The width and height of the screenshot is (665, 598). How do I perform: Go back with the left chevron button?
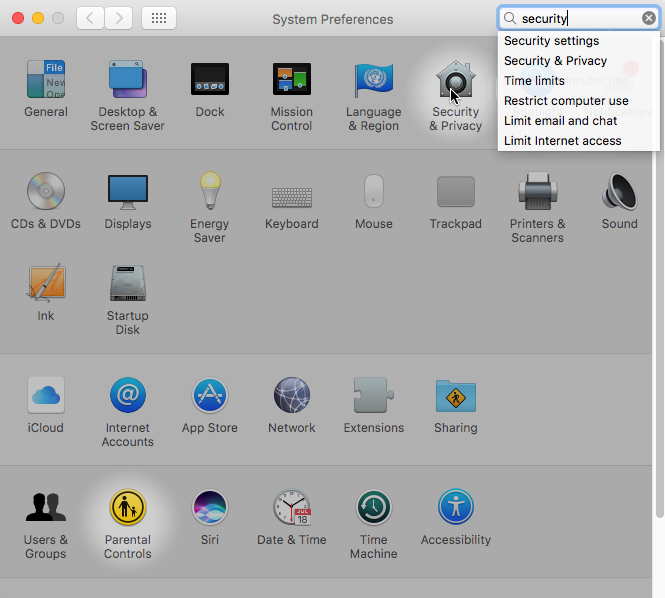pos(90,18)
